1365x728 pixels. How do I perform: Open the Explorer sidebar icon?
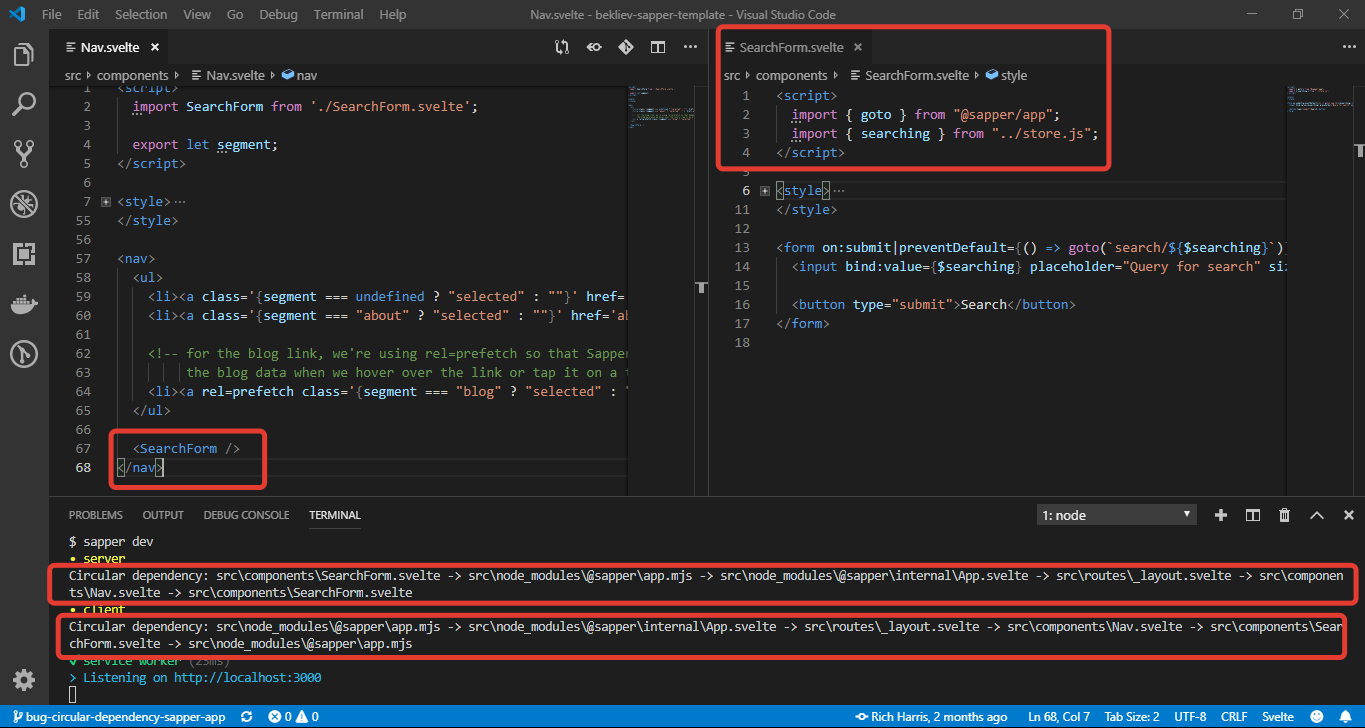[24, 55]
